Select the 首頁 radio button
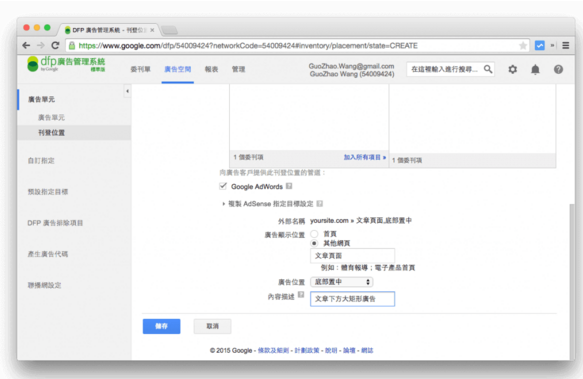 click(314, 234)
